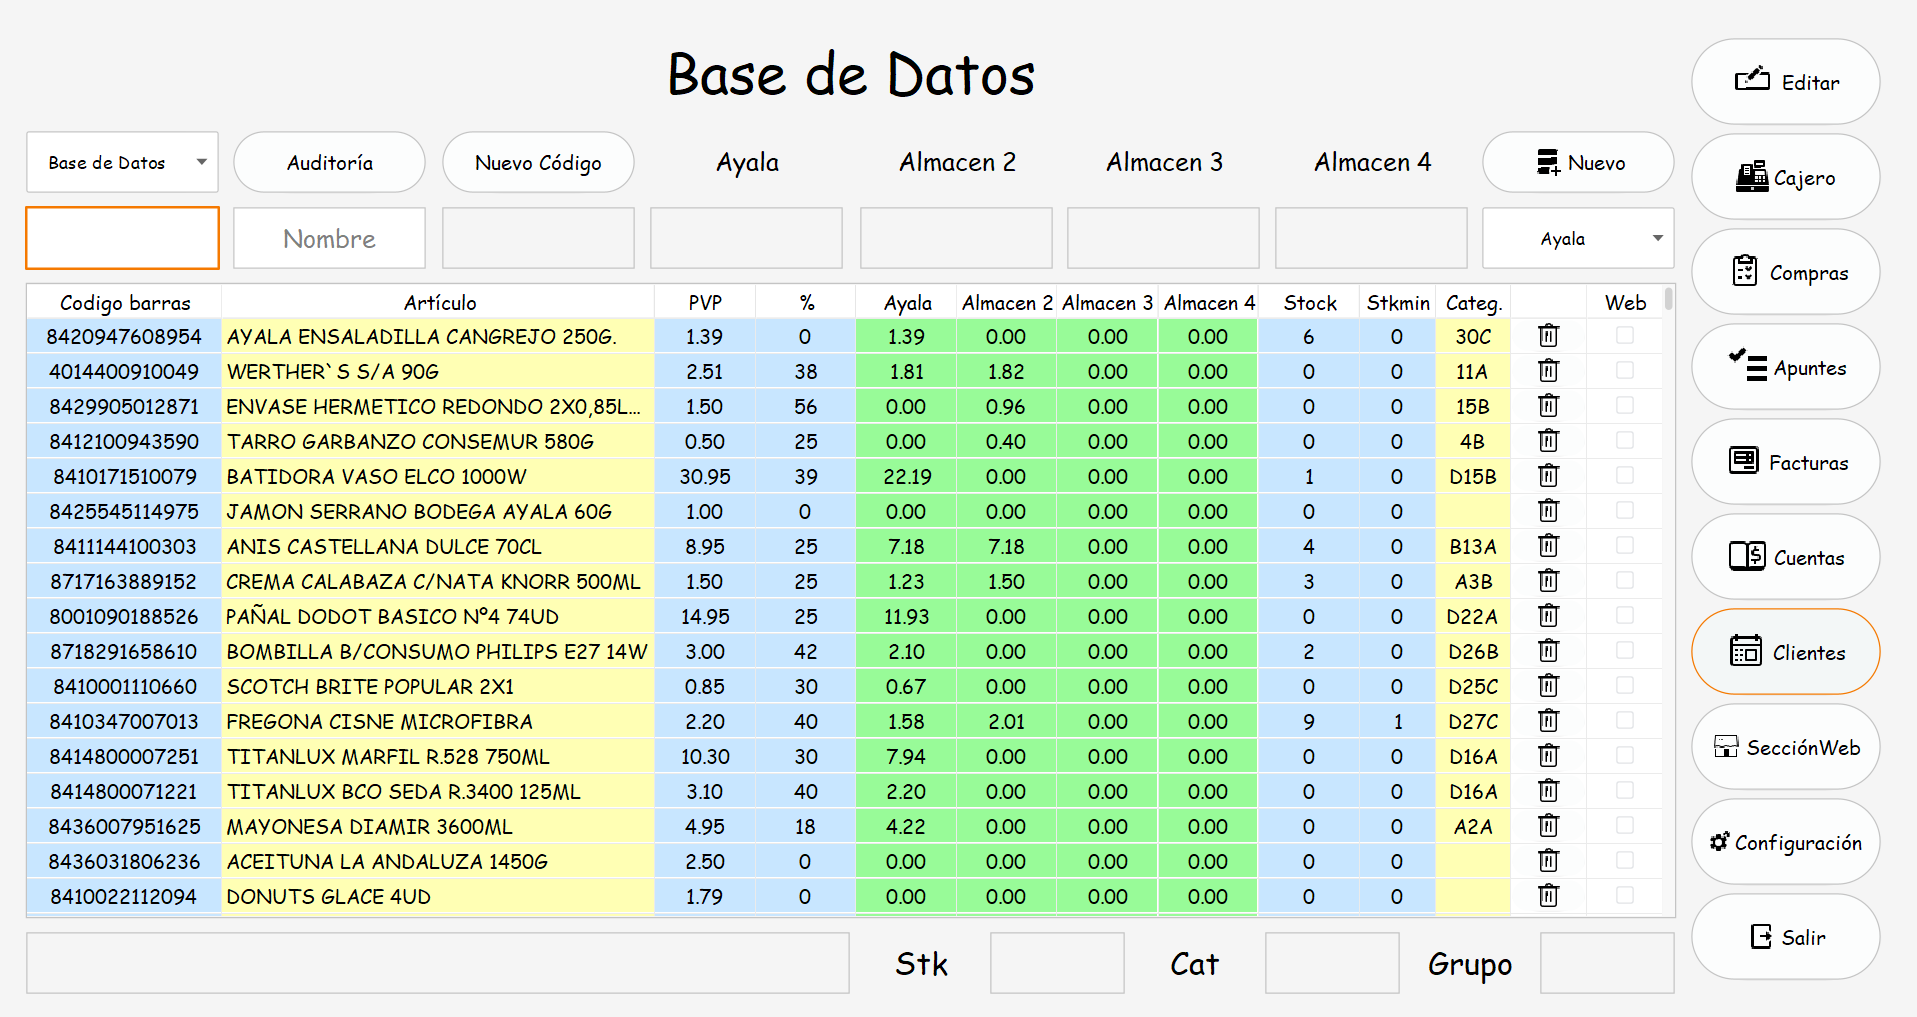This screenshot has width=1917, height=1017.
Task: Click the table's vertical scrollbar
Action: coord(1668,600)
